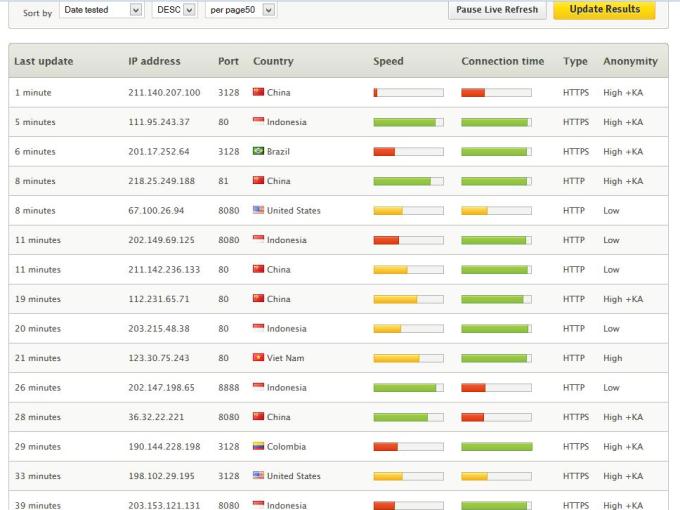Click Indonesia flag for 203.153.121.131
680x510 pixels.
(x=258, y=504)
